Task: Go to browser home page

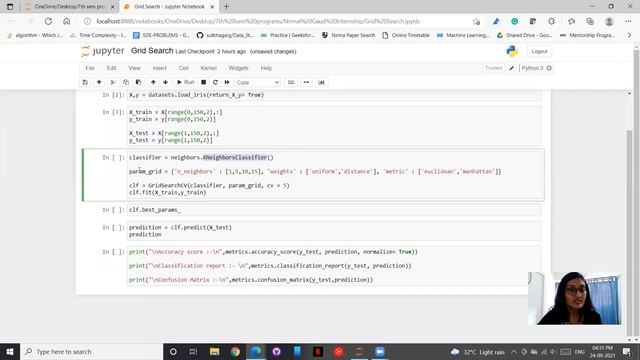Action: pyautogui.click(x=67, y=21)
